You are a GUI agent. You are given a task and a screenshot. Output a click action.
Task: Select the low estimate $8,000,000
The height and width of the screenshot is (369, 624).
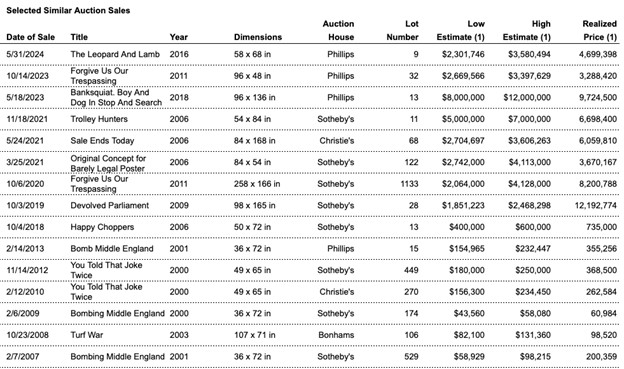click(x=463, y=98)
